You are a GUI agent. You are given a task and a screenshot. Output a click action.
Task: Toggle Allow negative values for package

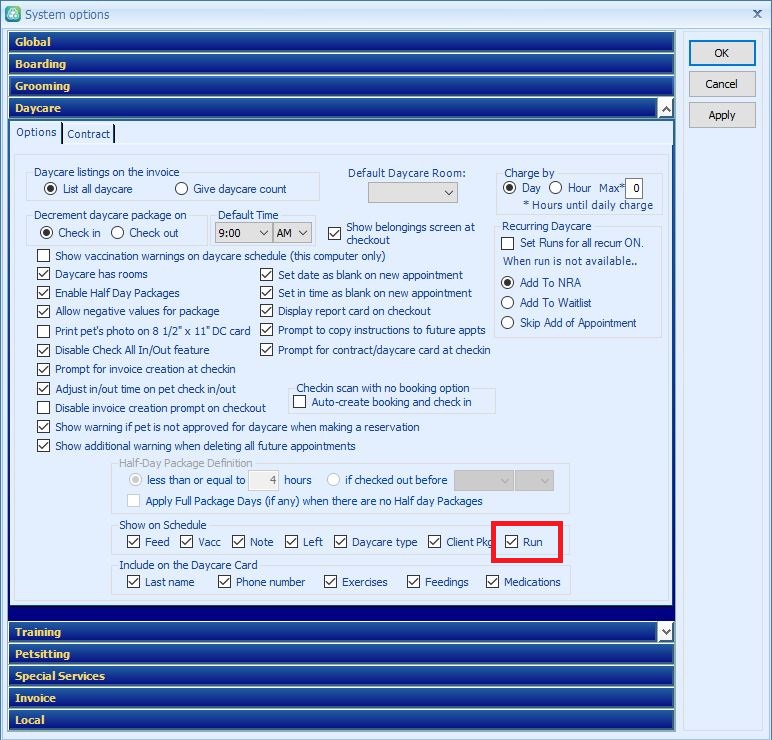43,311
